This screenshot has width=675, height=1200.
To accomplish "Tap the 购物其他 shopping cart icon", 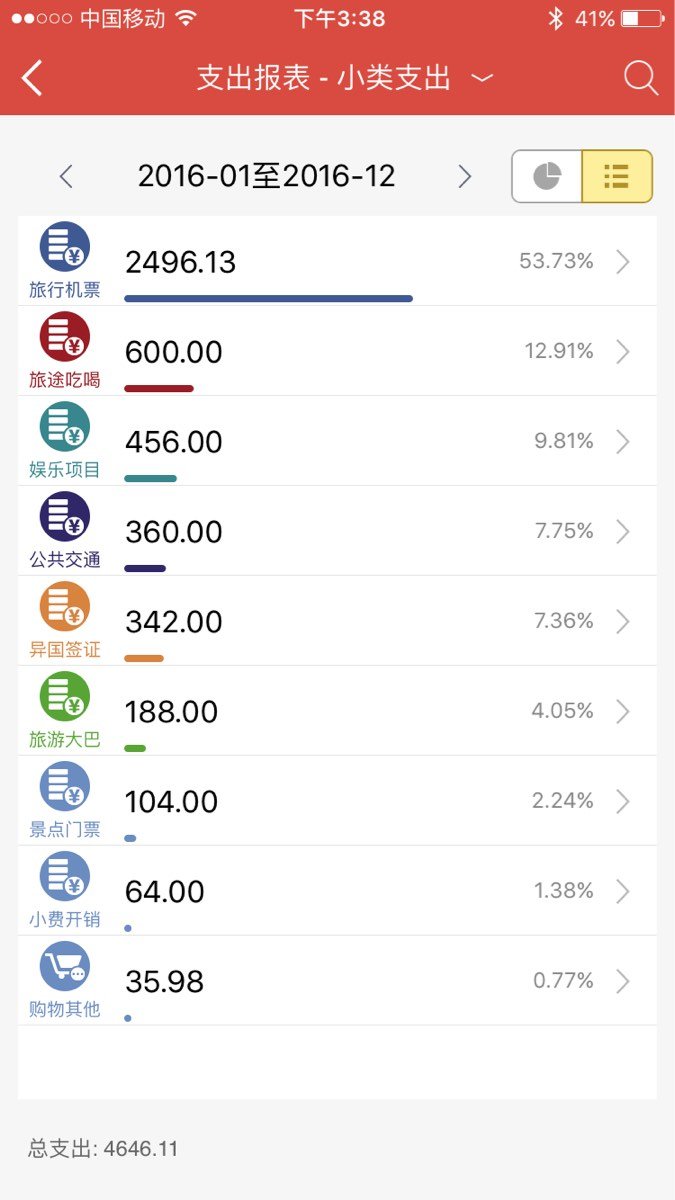I will (65, 967).
